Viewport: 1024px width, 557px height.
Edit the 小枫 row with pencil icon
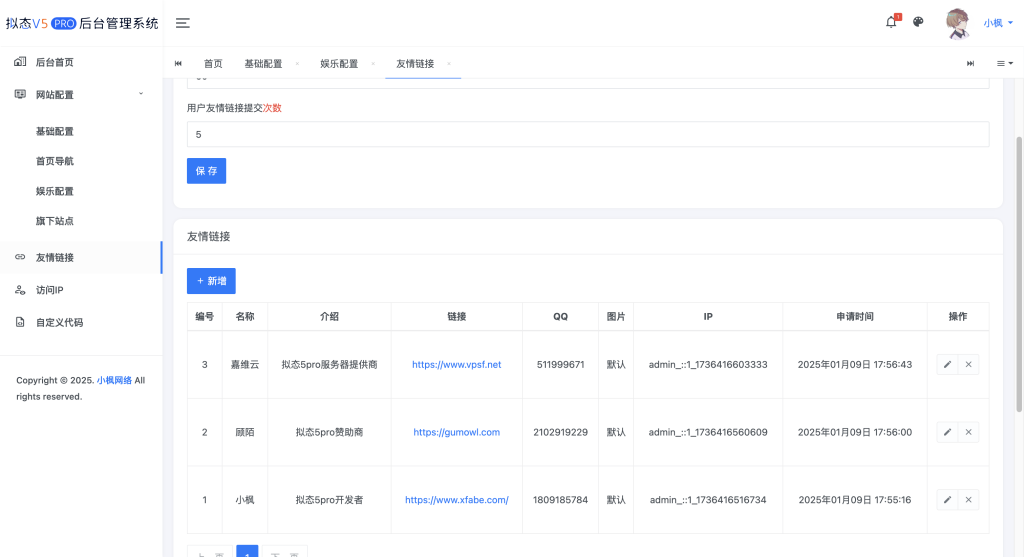(947, 500)
